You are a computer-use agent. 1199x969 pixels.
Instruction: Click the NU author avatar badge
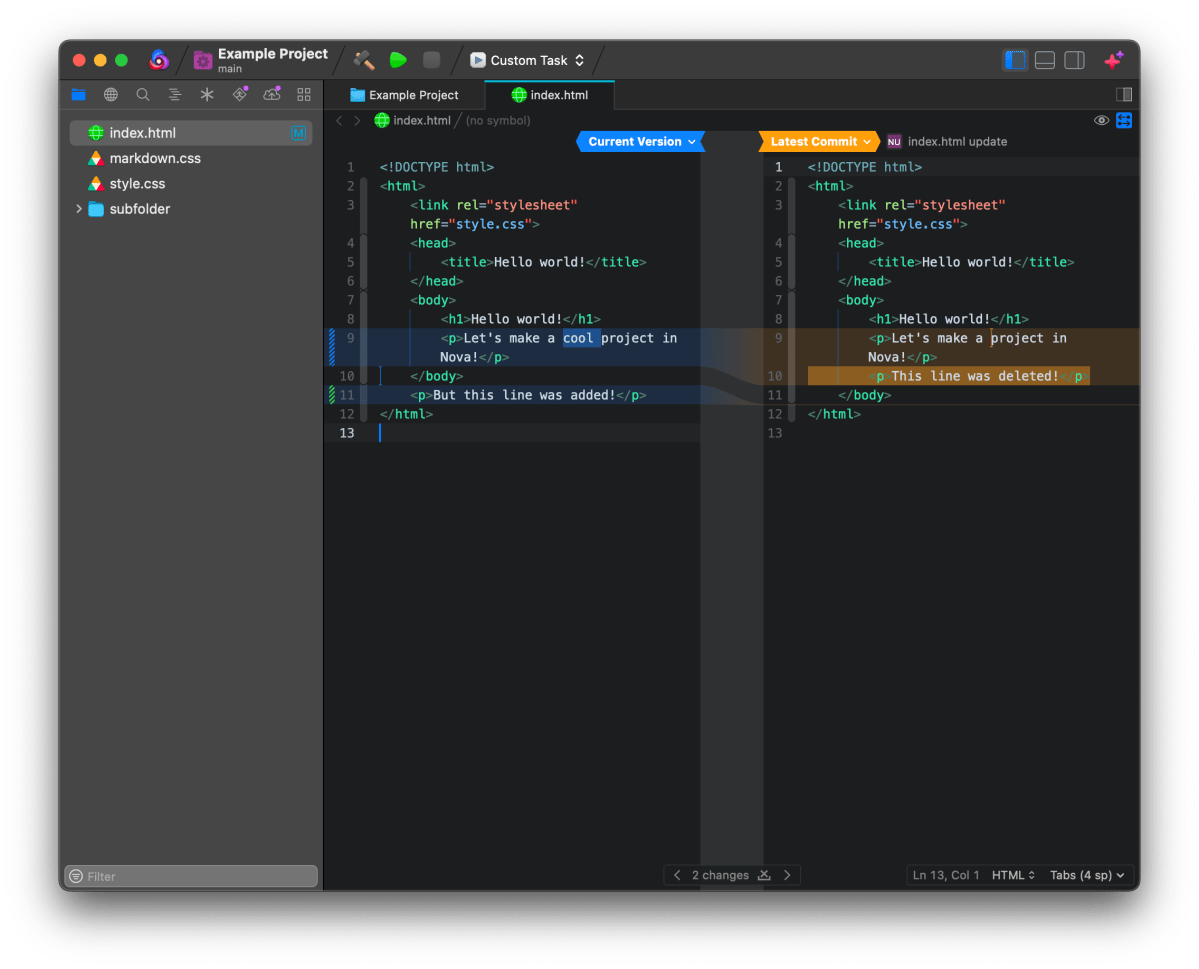tap(894, 141)
